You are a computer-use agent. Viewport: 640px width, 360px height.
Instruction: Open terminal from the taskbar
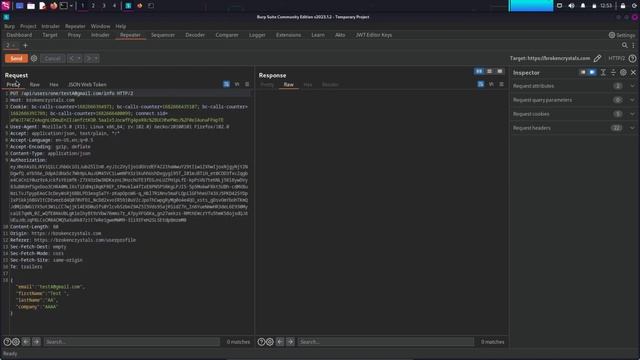[x=64, y=6]
